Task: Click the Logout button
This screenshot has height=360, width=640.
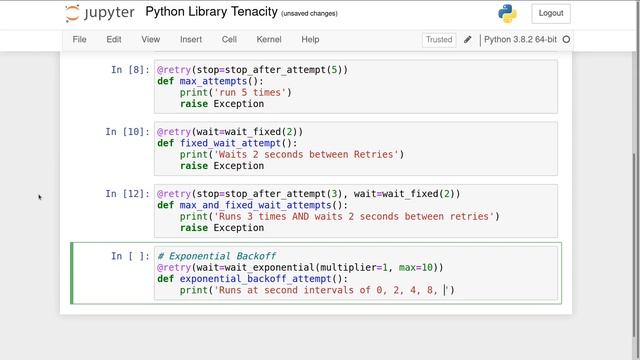Action: 551,13
